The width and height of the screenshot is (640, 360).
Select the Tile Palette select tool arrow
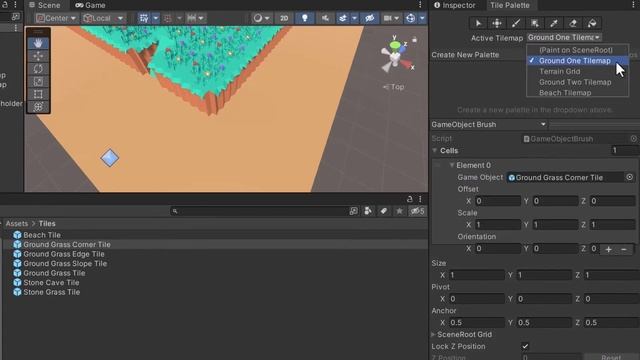pos(478,23)
